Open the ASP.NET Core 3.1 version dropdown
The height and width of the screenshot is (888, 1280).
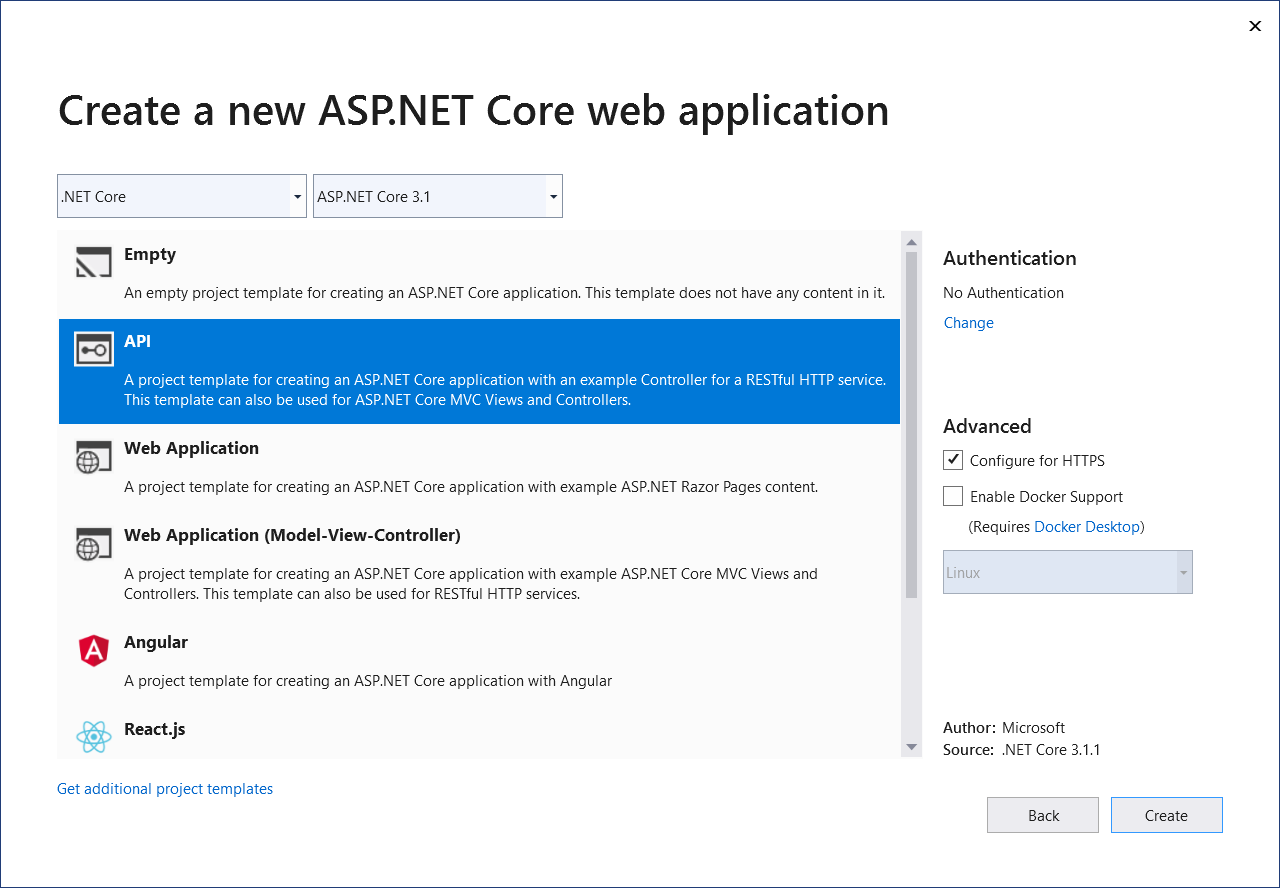552,195
